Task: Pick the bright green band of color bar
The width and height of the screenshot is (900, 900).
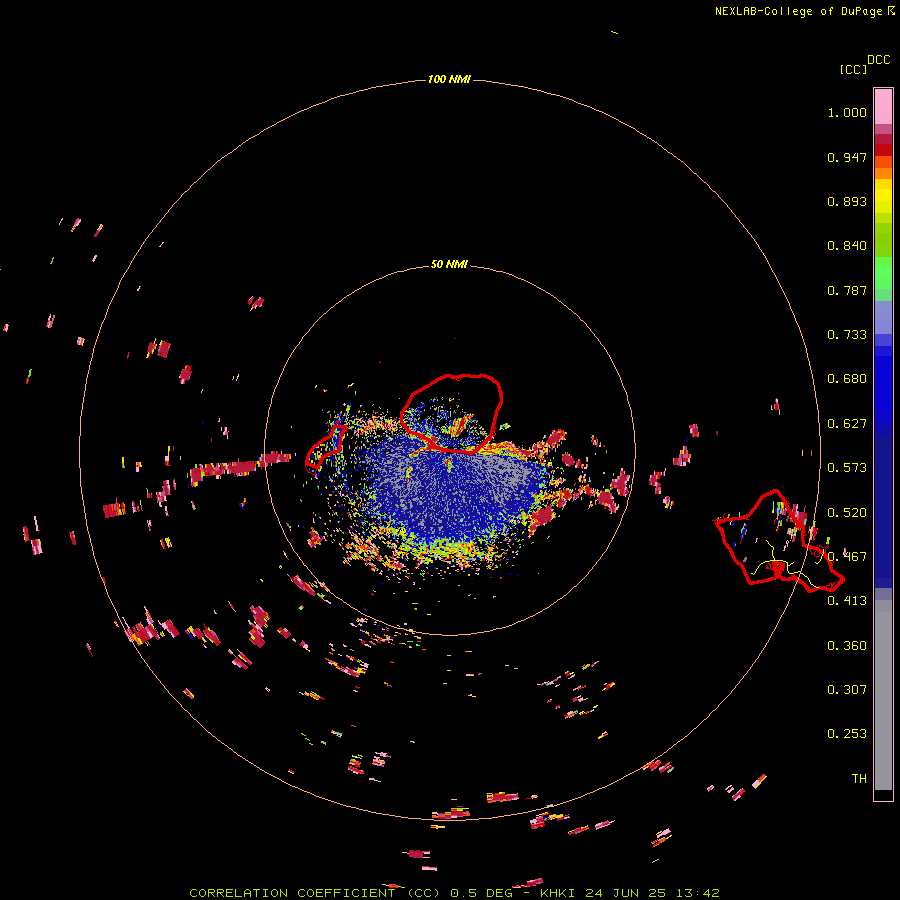Action: (883, 273)
